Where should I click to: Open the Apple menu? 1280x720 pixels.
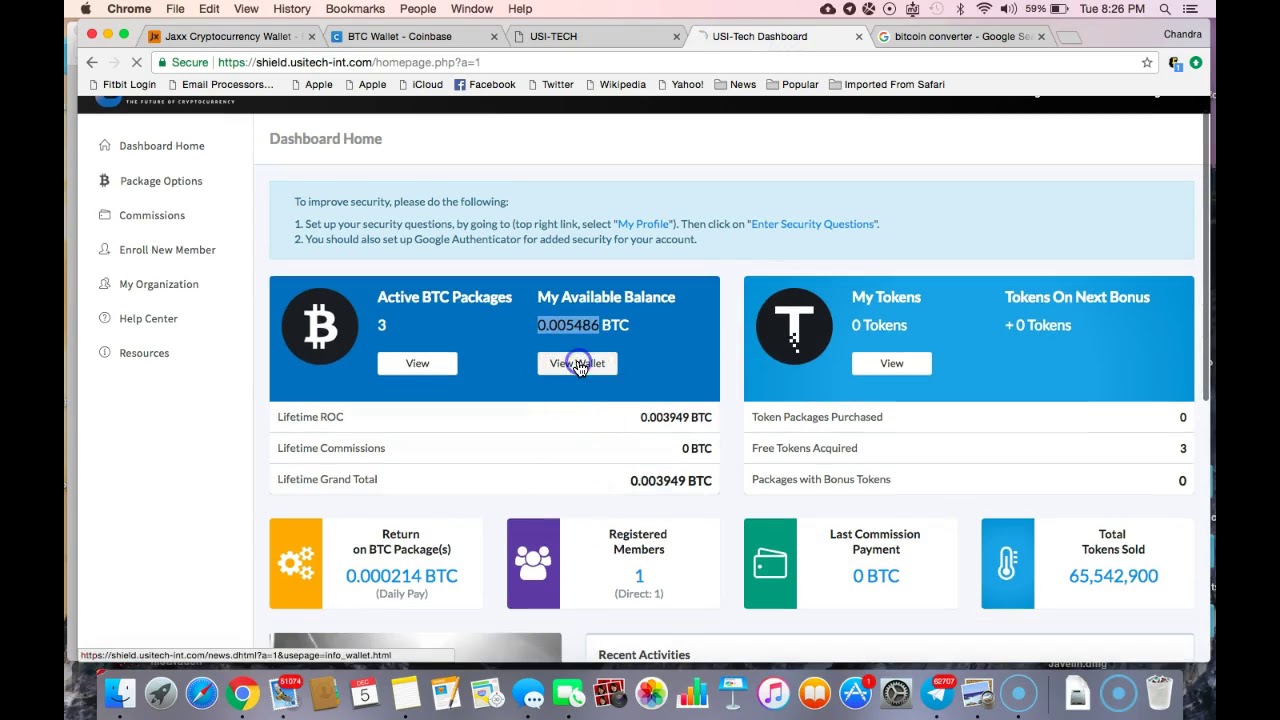[86, 9]
